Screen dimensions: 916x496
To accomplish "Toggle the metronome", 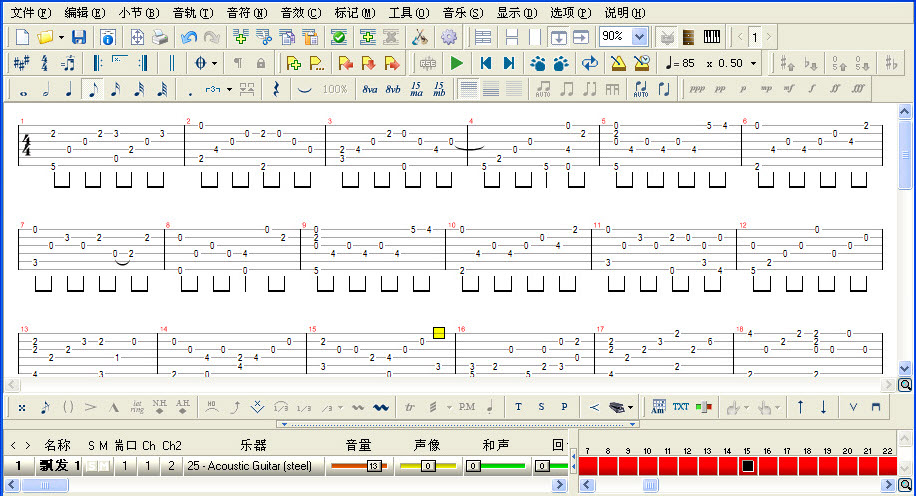I will point(618,63).
